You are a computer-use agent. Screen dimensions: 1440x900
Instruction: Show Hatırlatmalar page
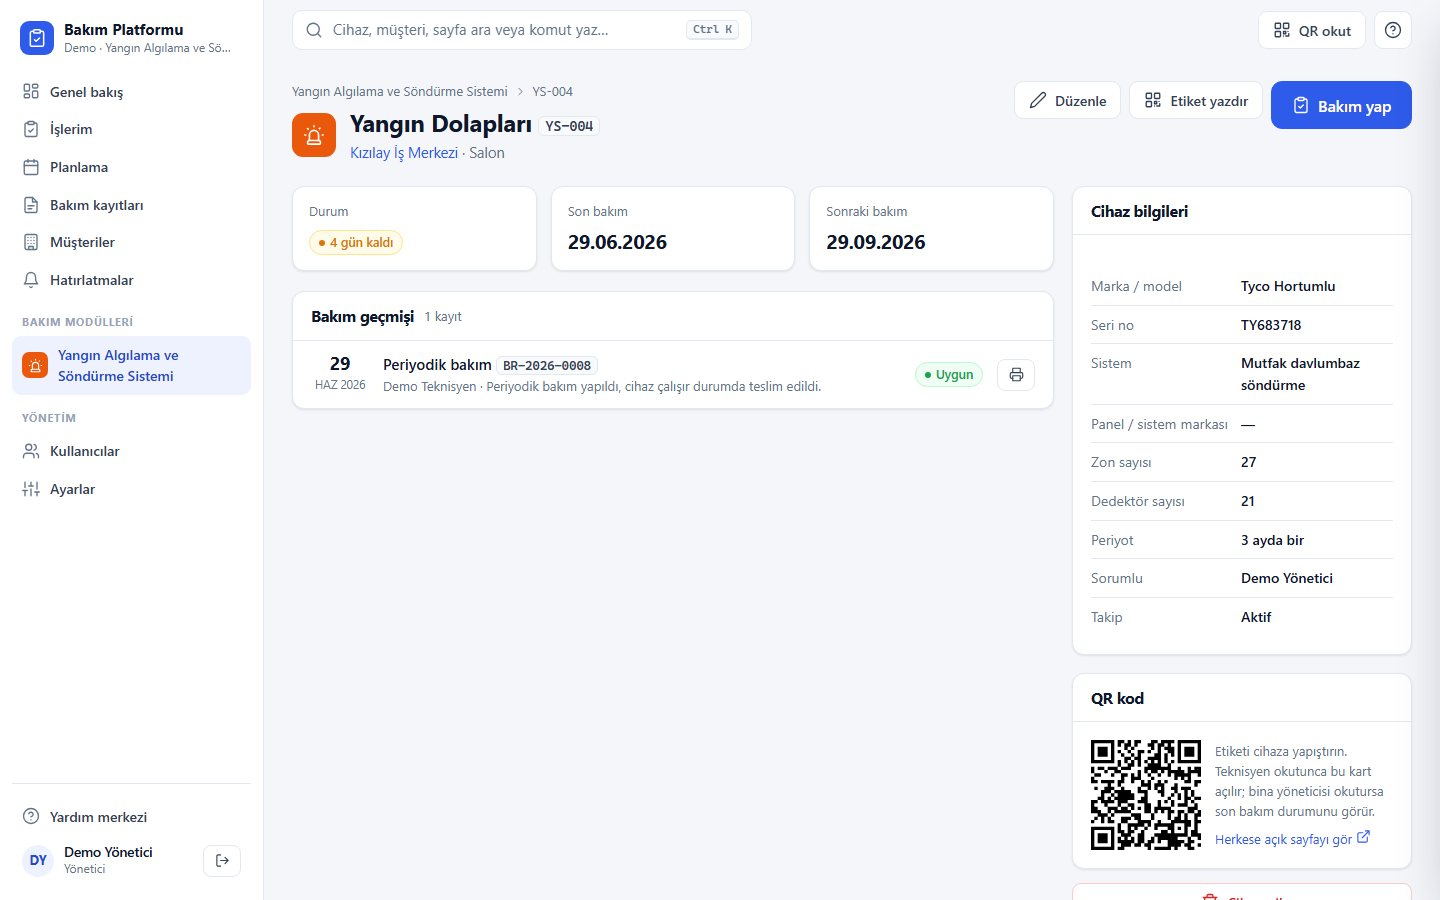pyautogui.click(x=131, y=280)
